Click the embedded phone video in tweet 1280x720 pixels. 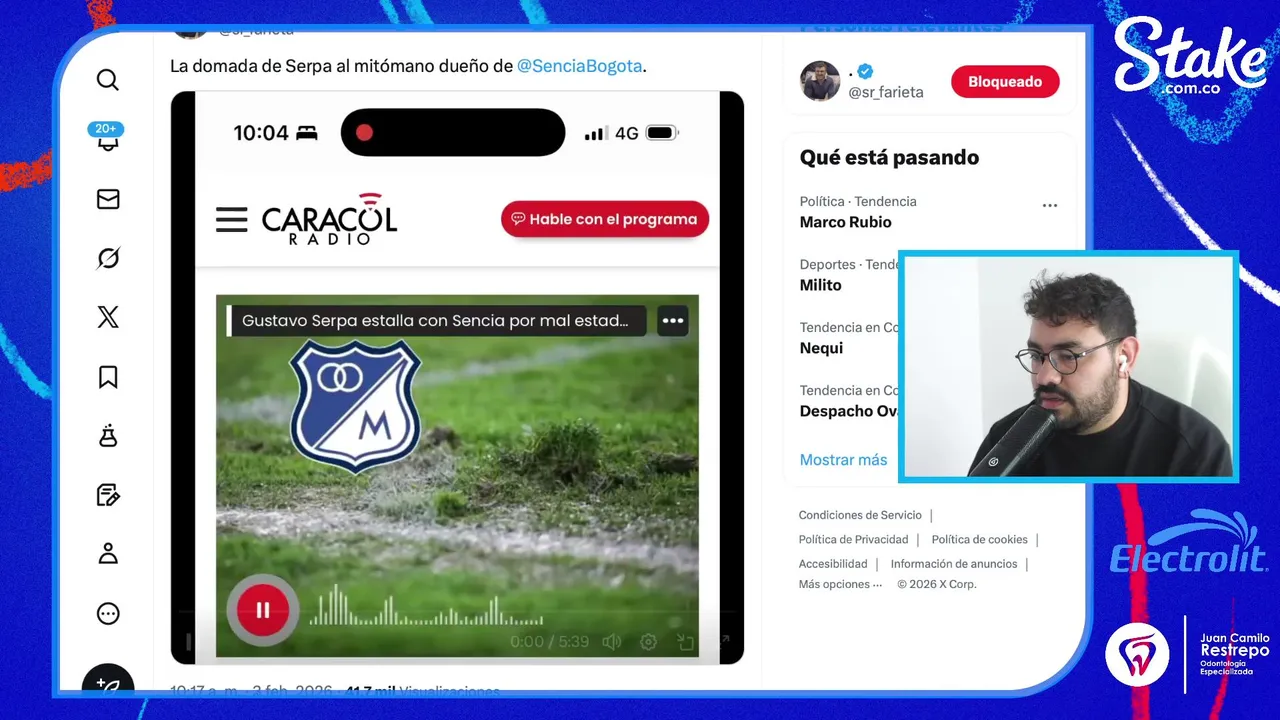pos(457,377)
